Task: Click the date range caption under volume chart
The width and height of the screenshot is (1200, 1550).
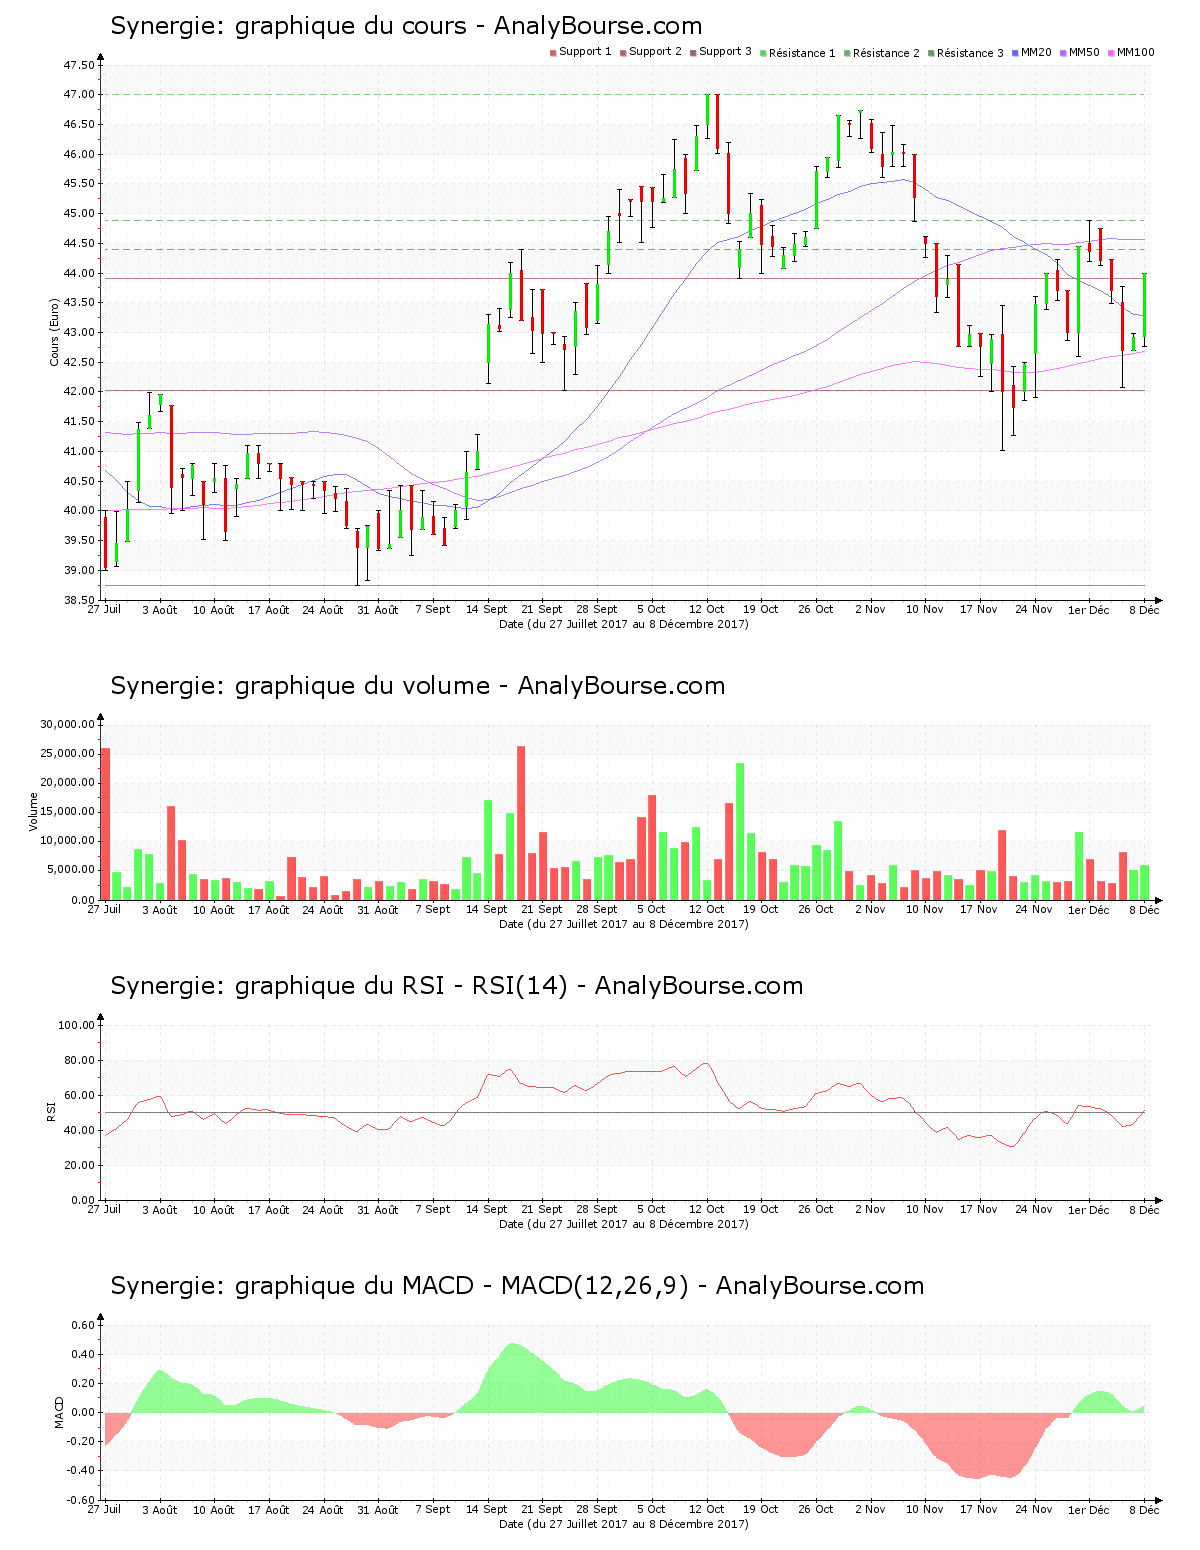Action: pyautogui.click(x=624, y=924)
